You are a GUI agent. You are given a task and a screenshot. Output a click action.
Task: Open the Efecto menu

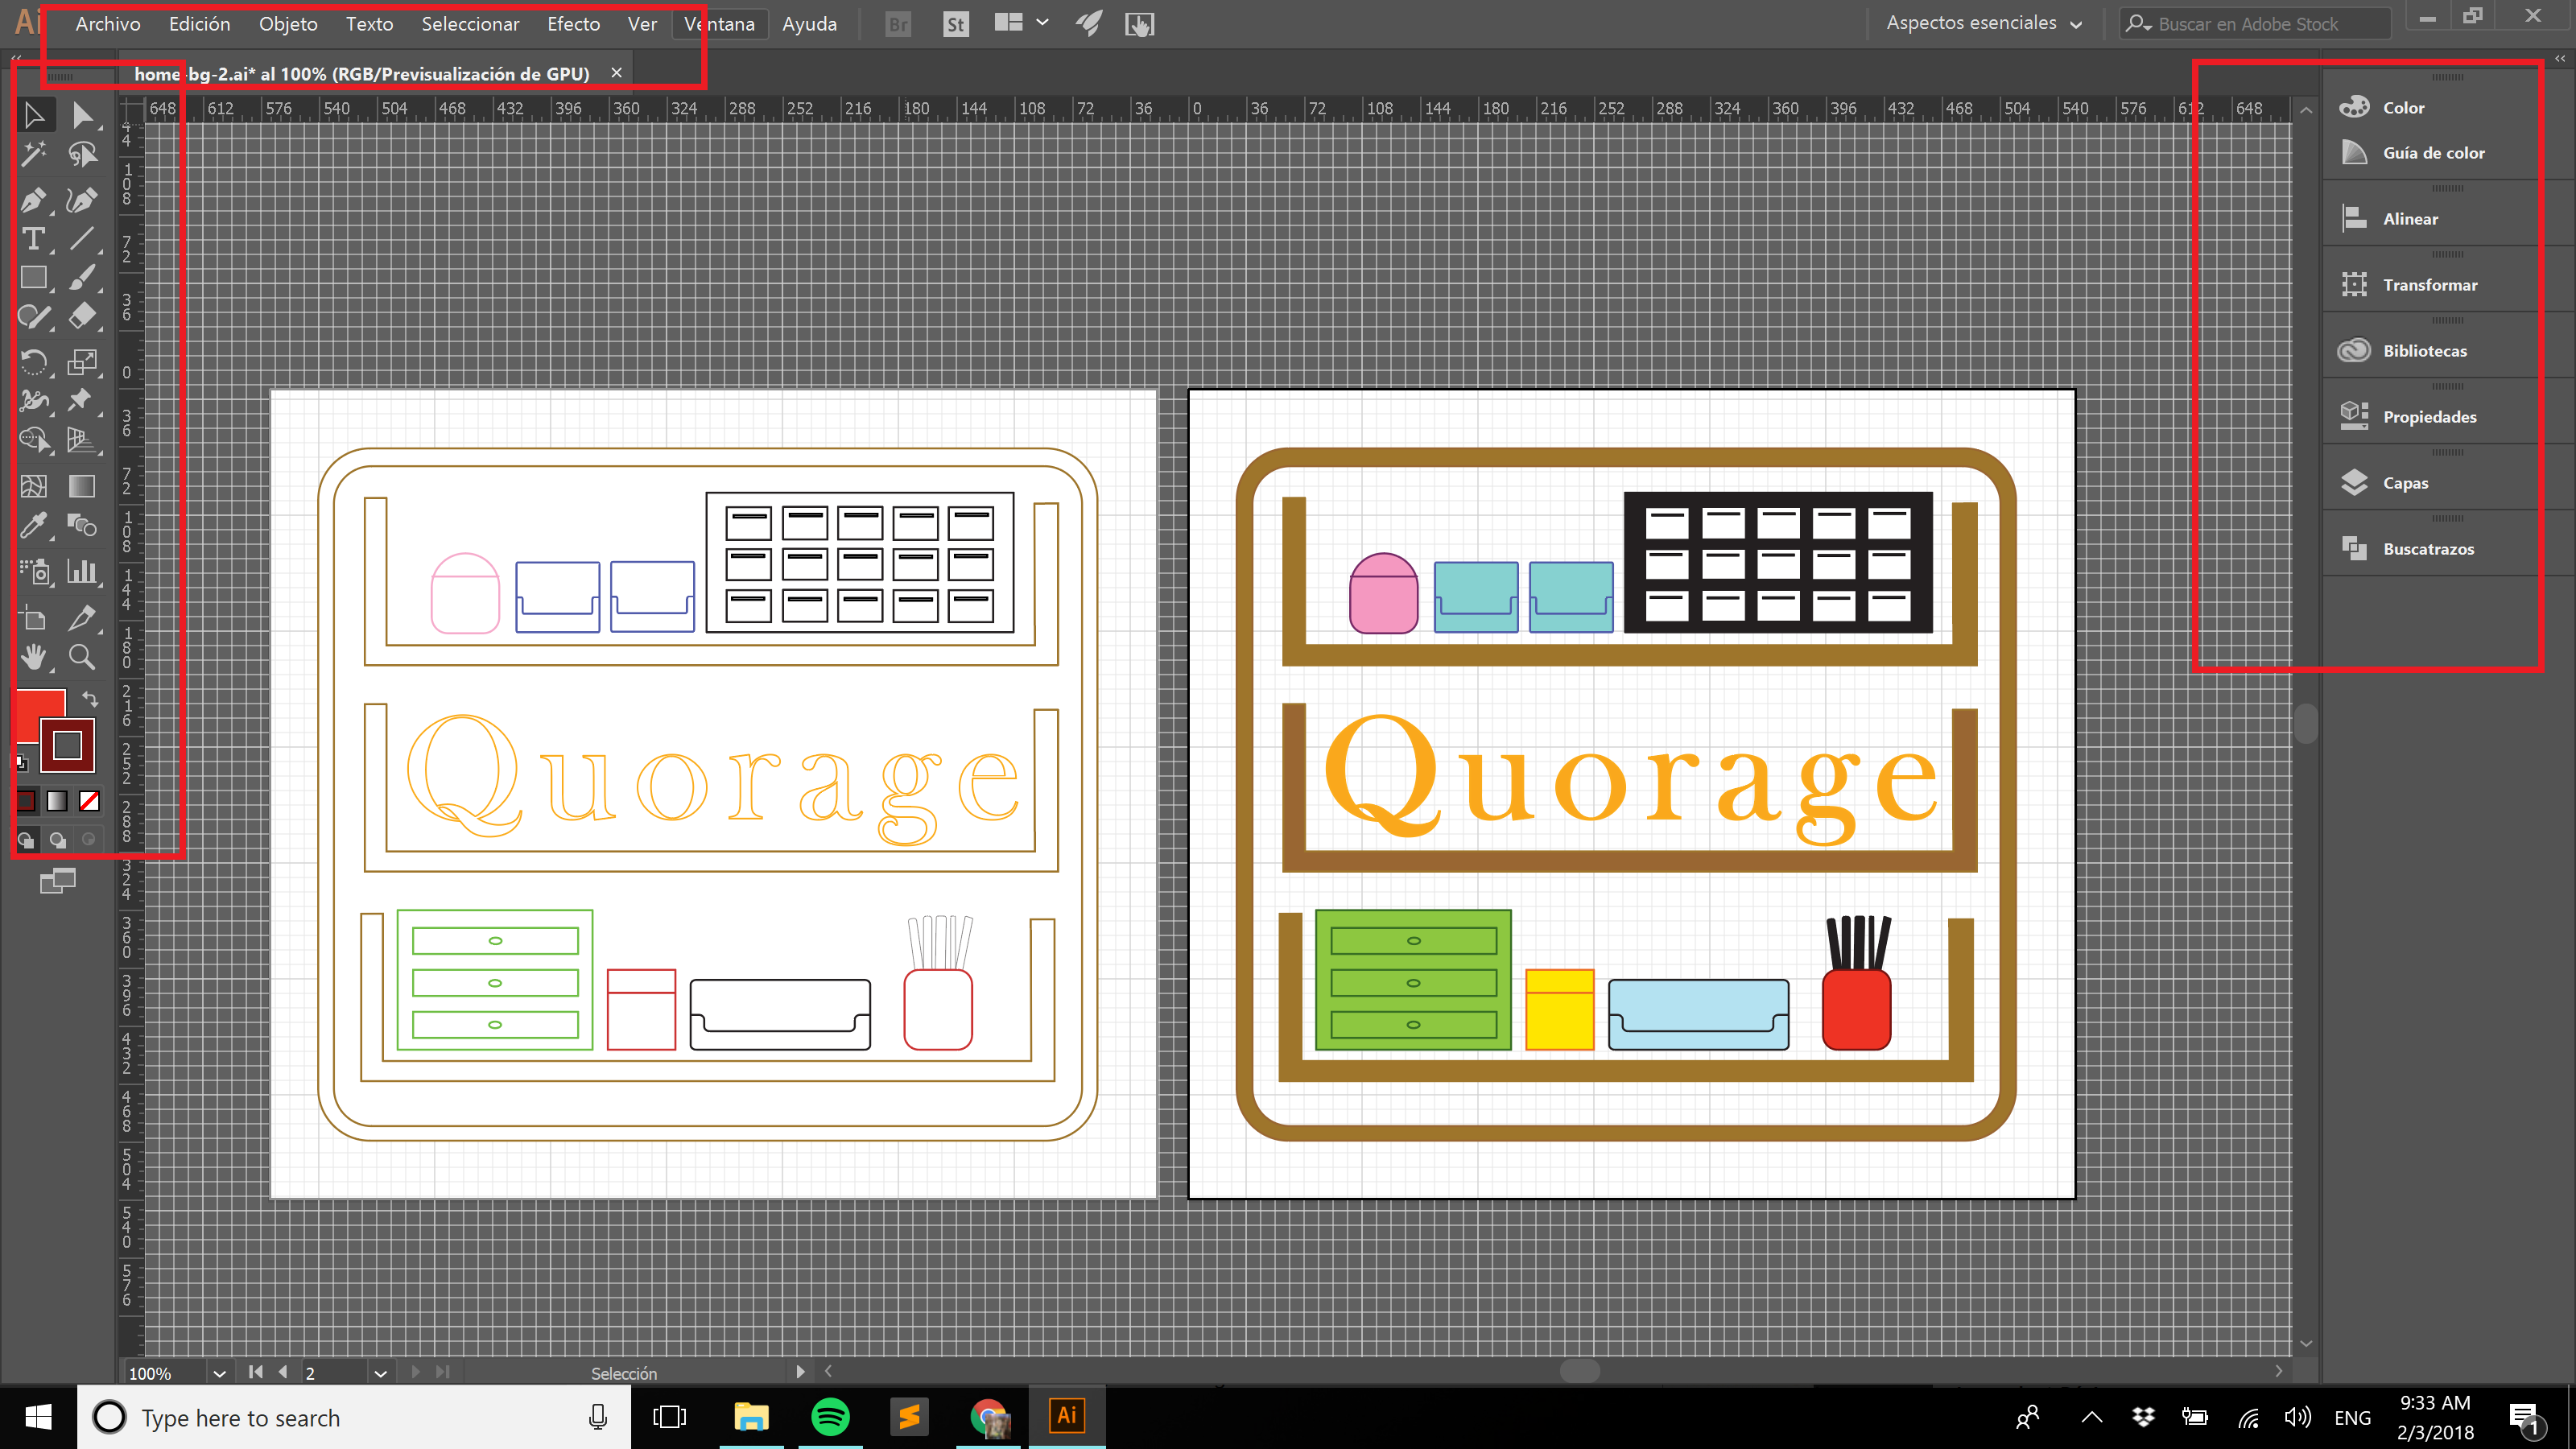click(x=573, y=24)
